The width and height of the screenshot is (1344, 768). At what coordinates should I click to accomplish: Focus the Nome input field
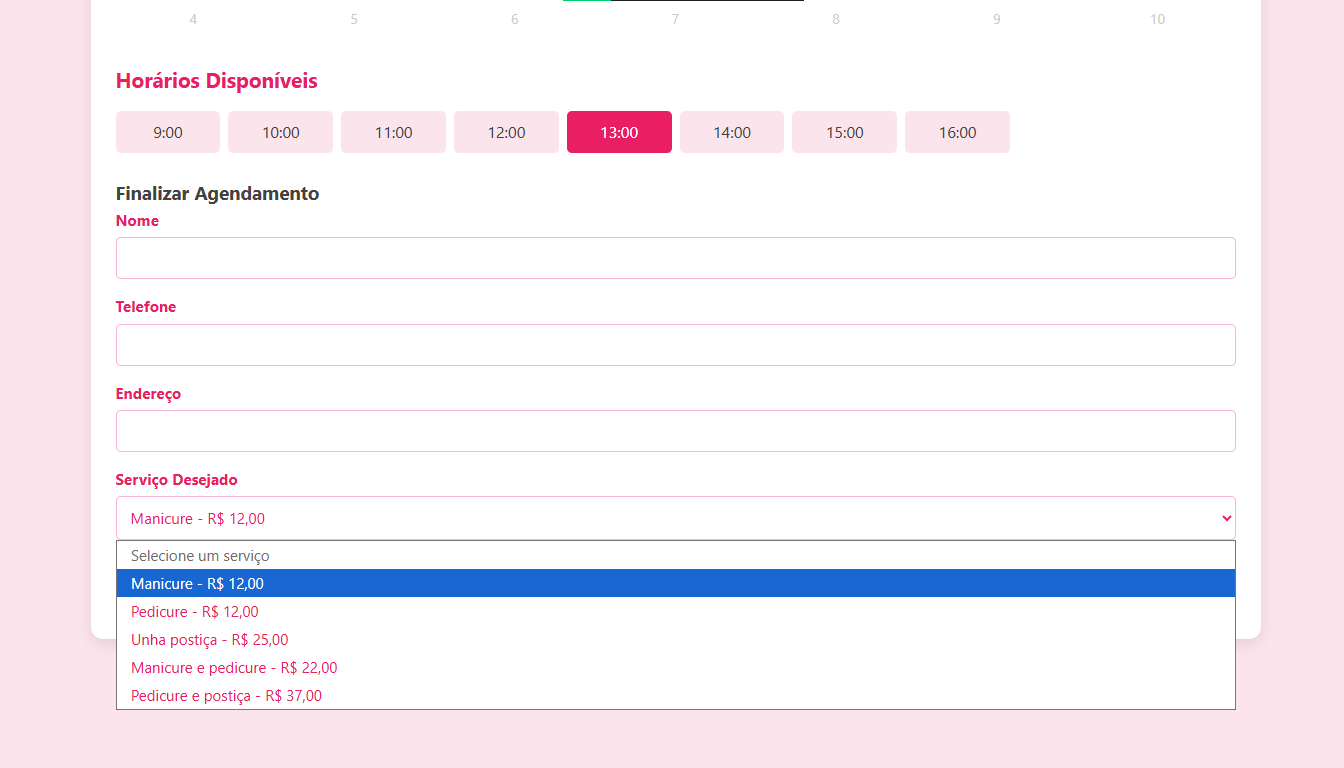tap(675, 258)
